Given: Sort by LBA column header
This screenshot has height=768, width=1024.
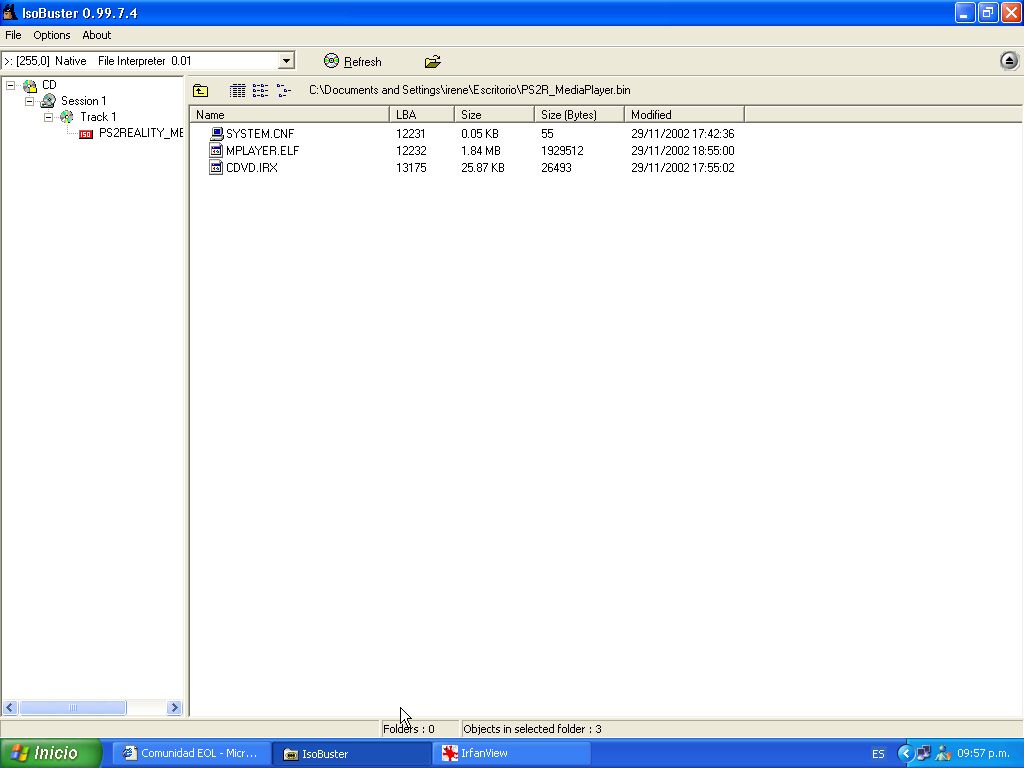Looking at the screenshot, I should click(x=422, y=115).
